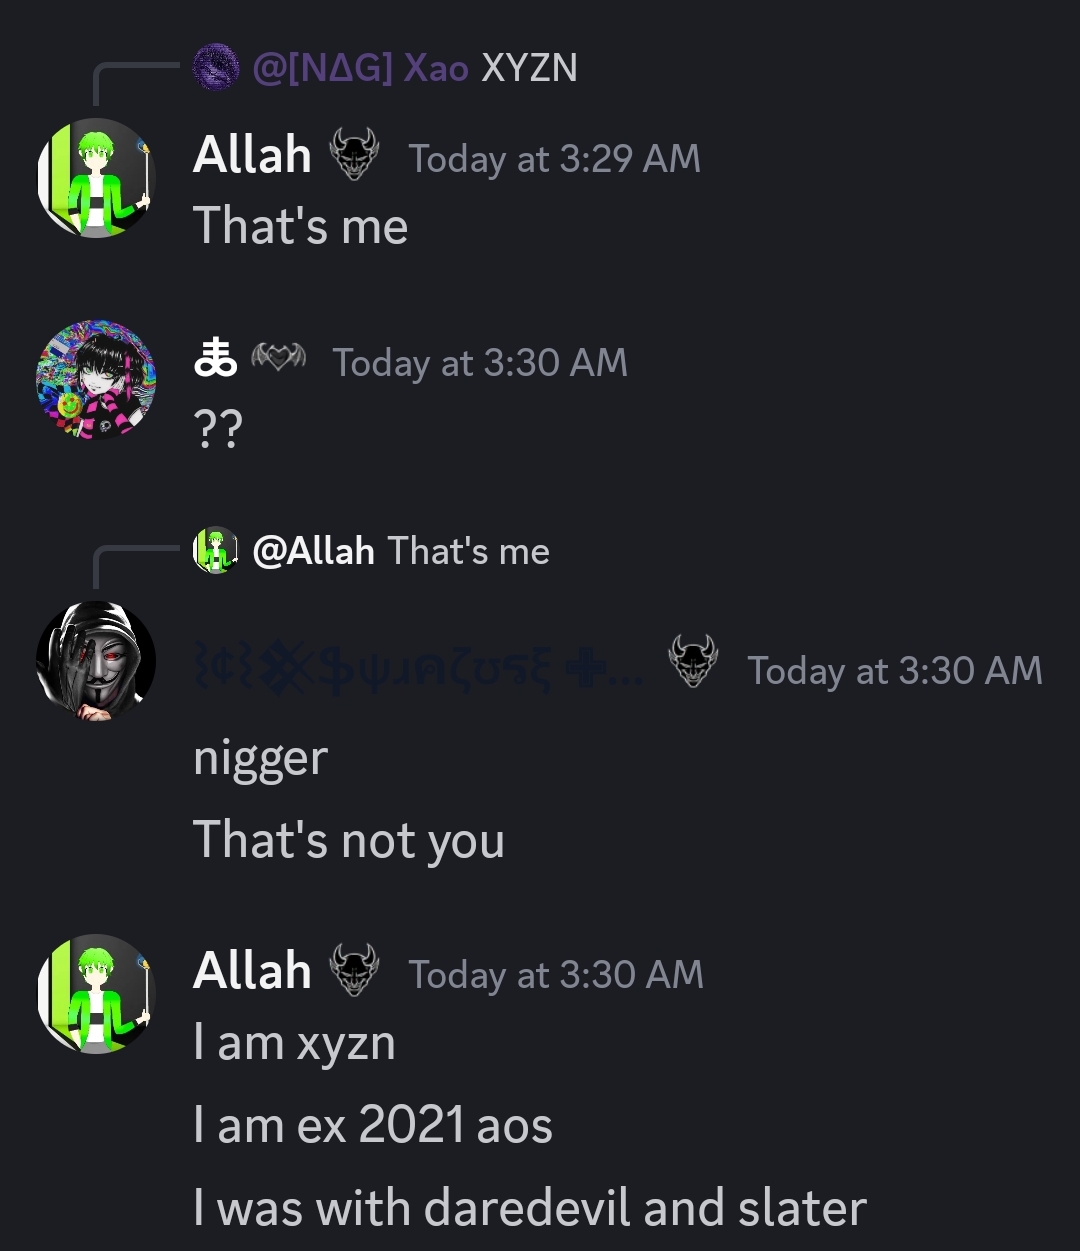
Task: Tap the winged heart role icon beside the 3:30 AM username
Action: pyautogui.click(x=278, y=356)
